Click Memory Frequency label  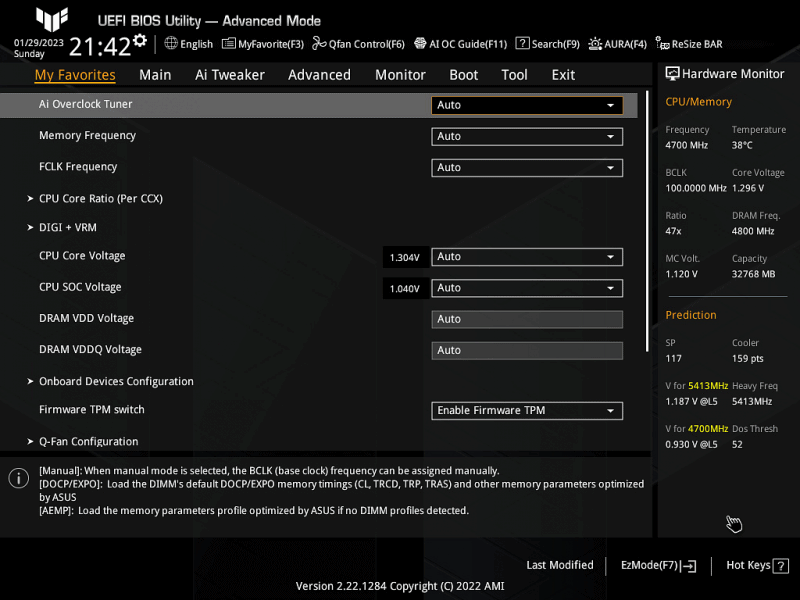click(88, 136)
